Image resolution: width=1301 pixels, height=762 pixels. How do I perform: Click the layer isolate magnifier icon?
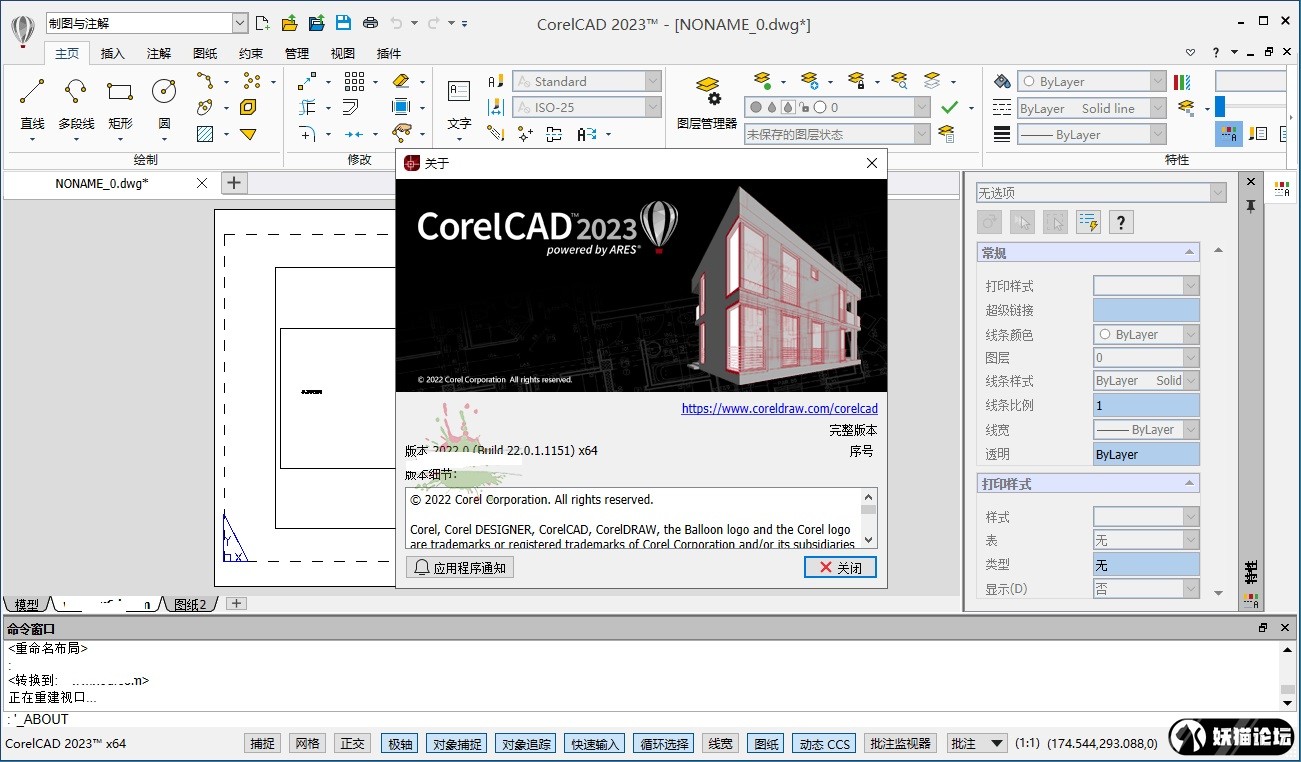pos(899,81)
